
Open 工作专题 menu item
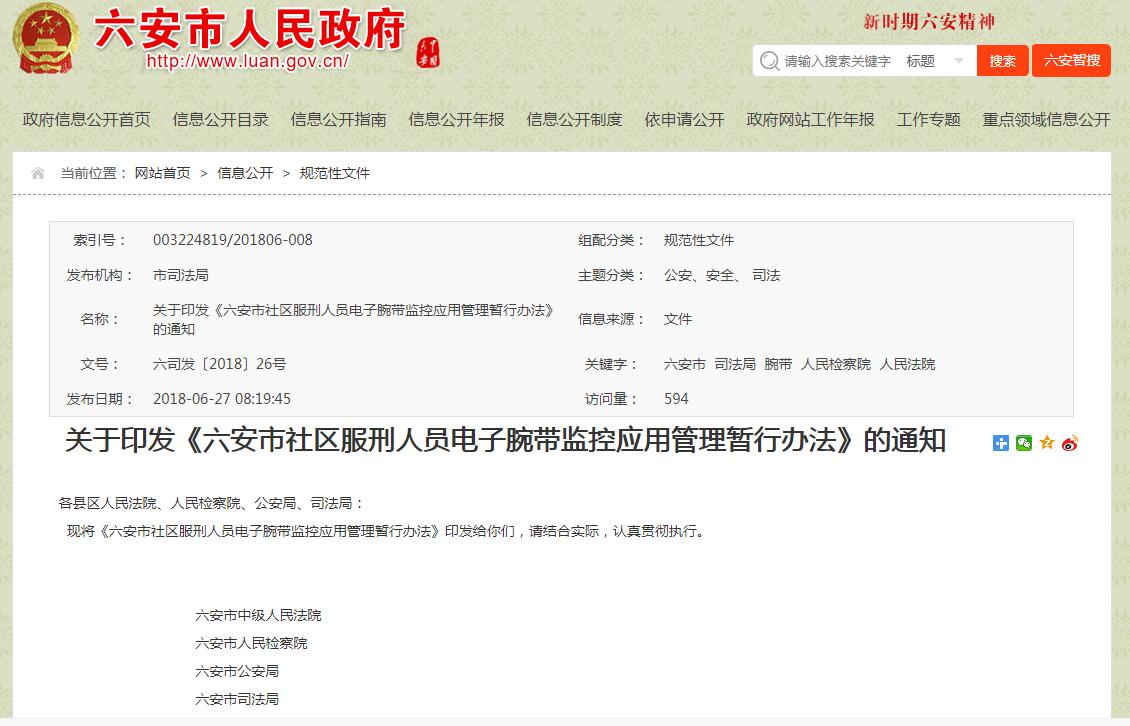coord(929,120)
